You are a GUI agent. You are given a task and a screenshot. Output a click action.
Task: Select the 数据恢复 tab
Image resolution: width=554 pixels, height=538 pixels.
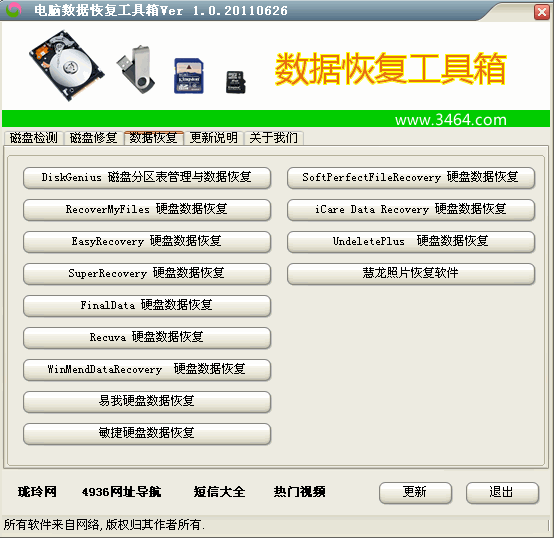(x=154, y=137)
